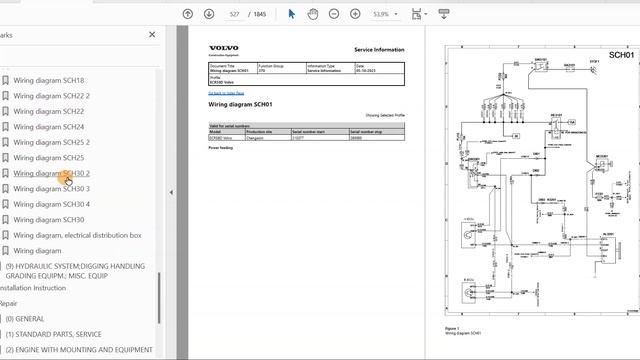Select (1) STANDARD PARTS, SERVICE bookmark
Screen dimensions: 640x360
click(53, 334)
